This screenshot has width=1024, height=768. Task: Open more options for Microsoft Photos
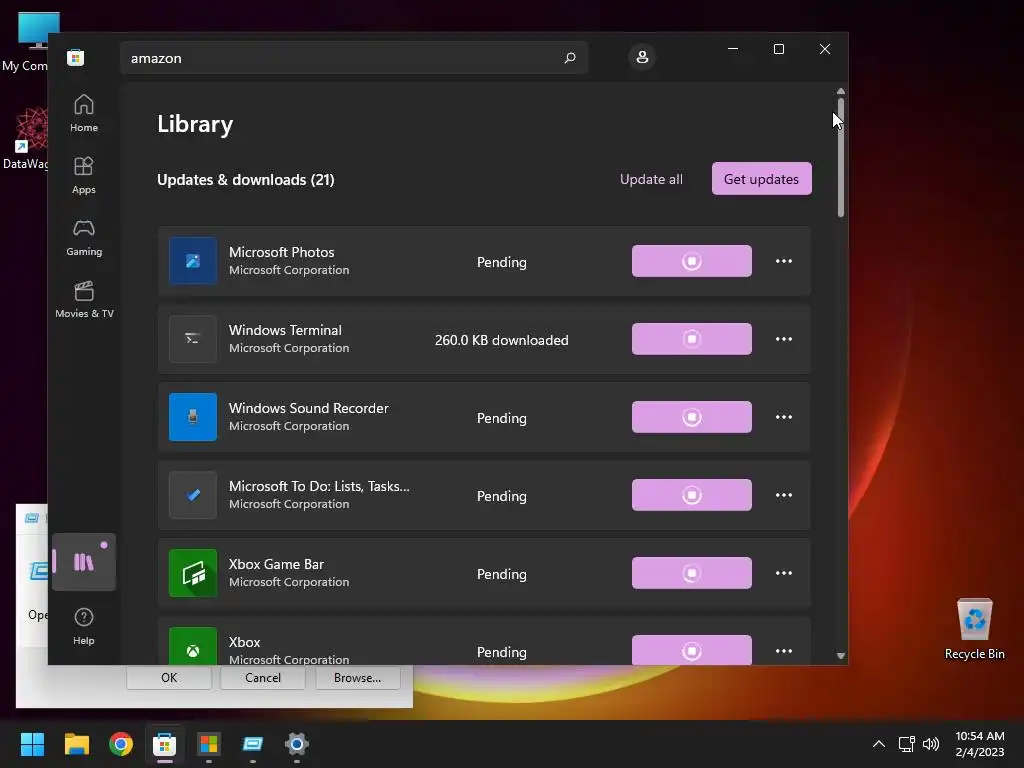coord(784,261)
